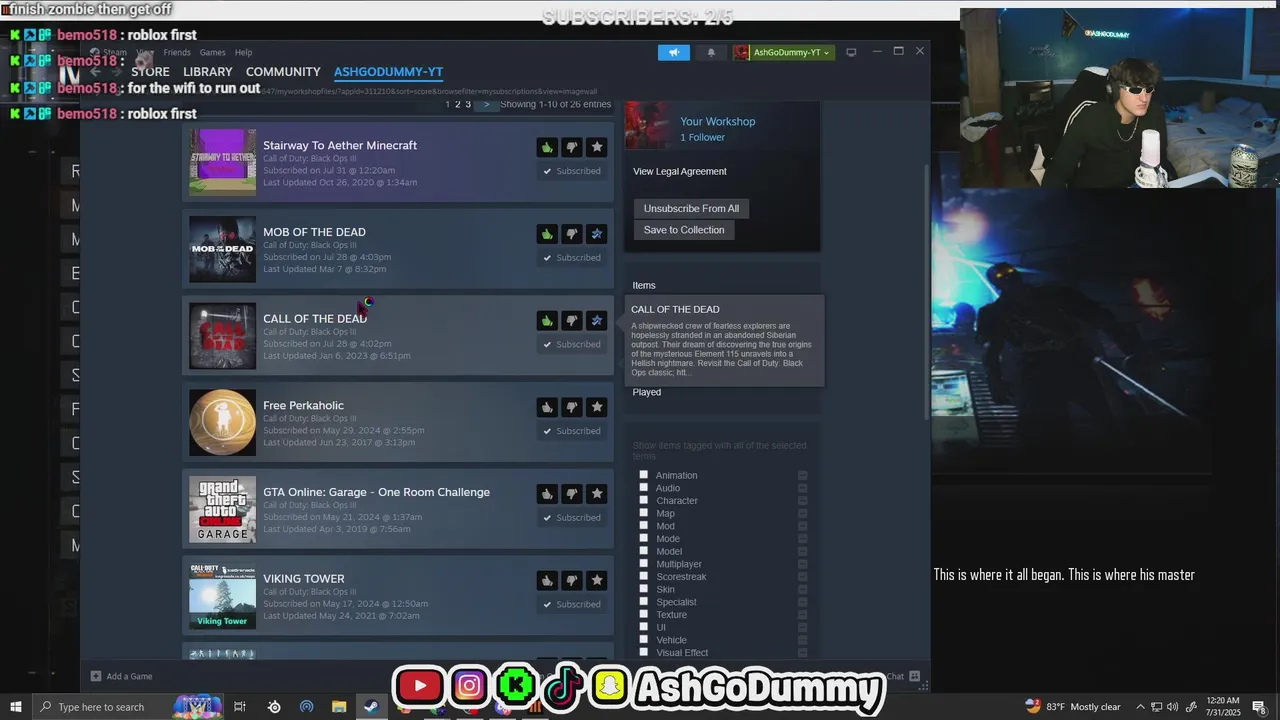This screenshot has height=720, width=1280.
Task: Open VIKING TOWER thumbnail
Action: [223, 596]
